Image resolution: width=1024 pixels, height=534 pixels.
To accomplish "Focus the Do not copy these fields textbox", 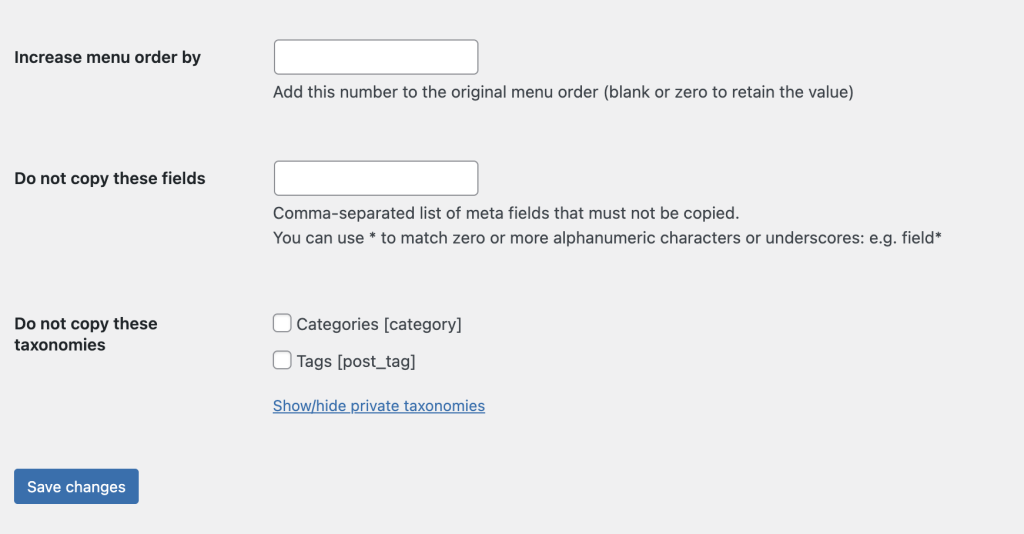I will 376,178.
